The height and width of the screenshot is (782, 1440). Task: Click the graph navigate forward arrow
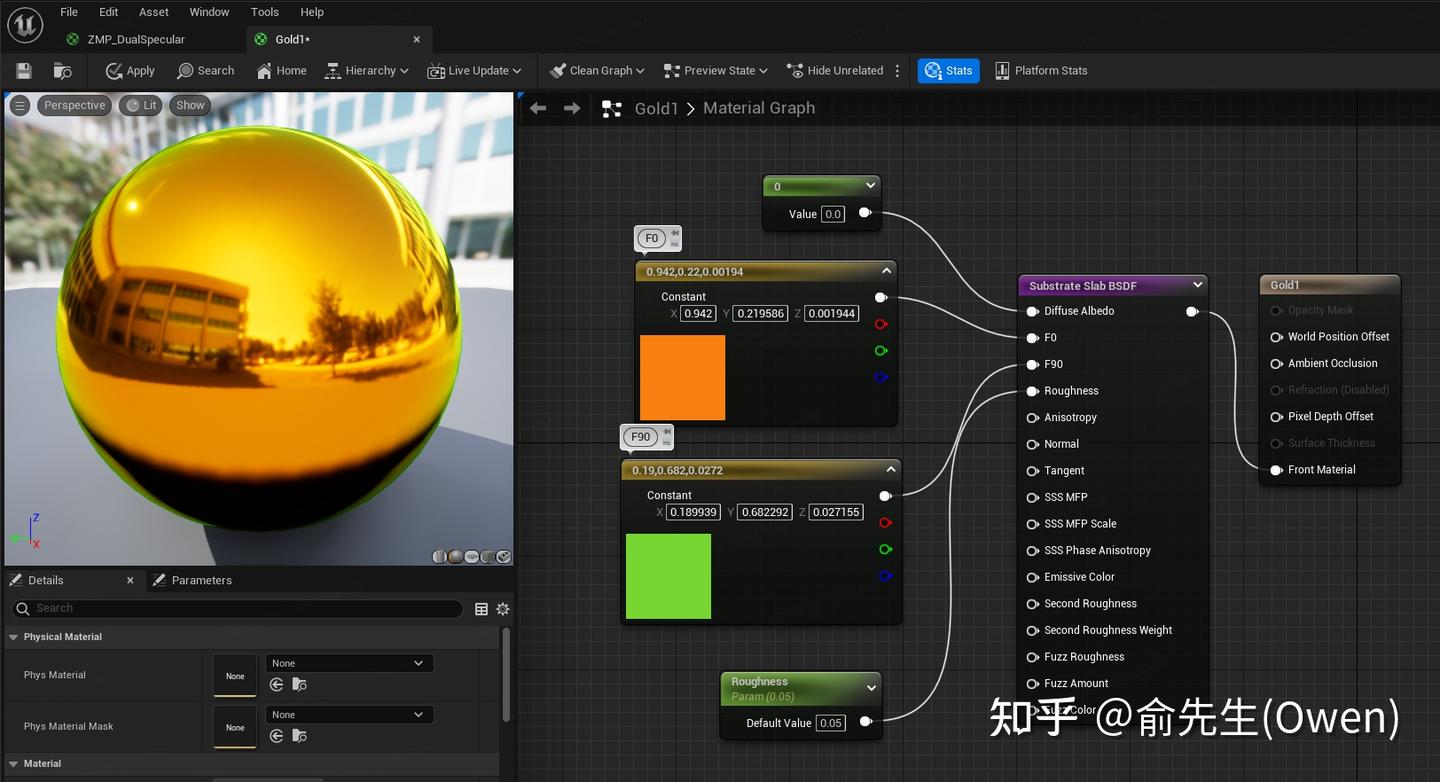[x=572, y=108]
